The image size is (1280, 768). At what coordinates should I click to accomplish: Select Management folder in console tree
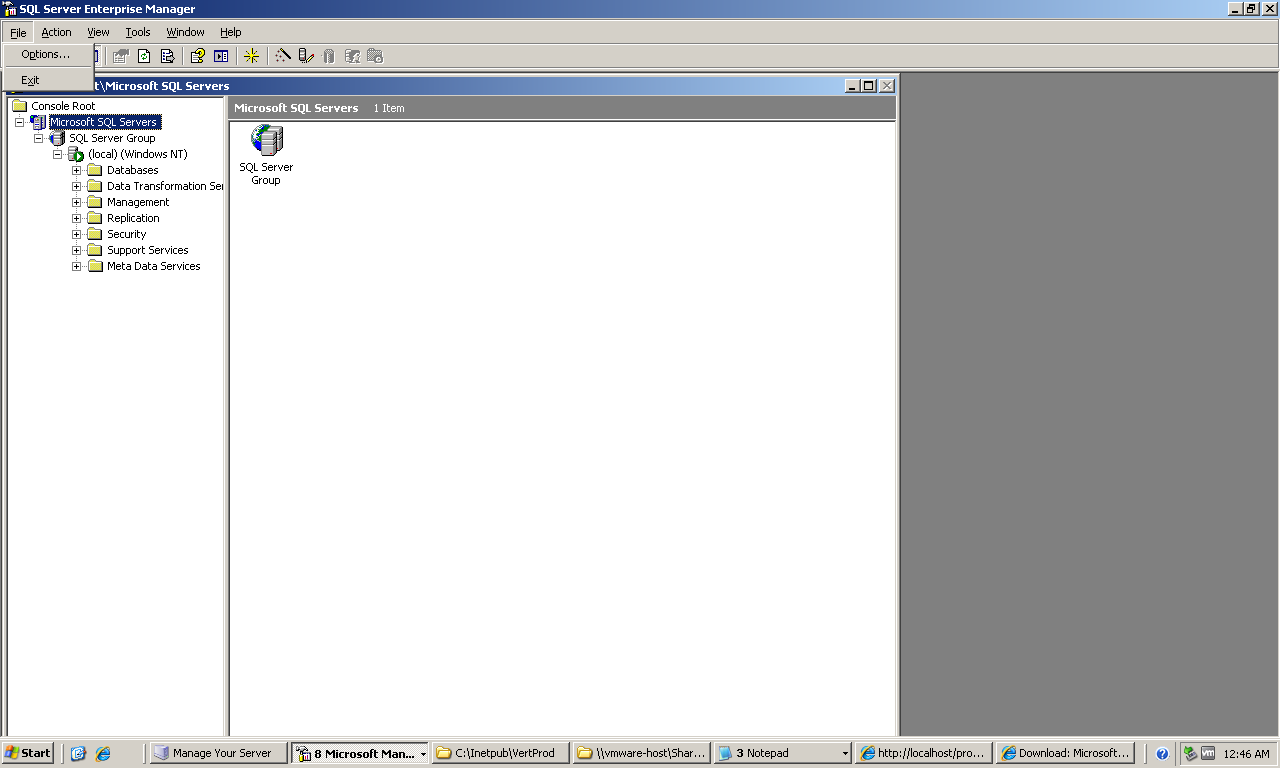[x=138, y=202]
